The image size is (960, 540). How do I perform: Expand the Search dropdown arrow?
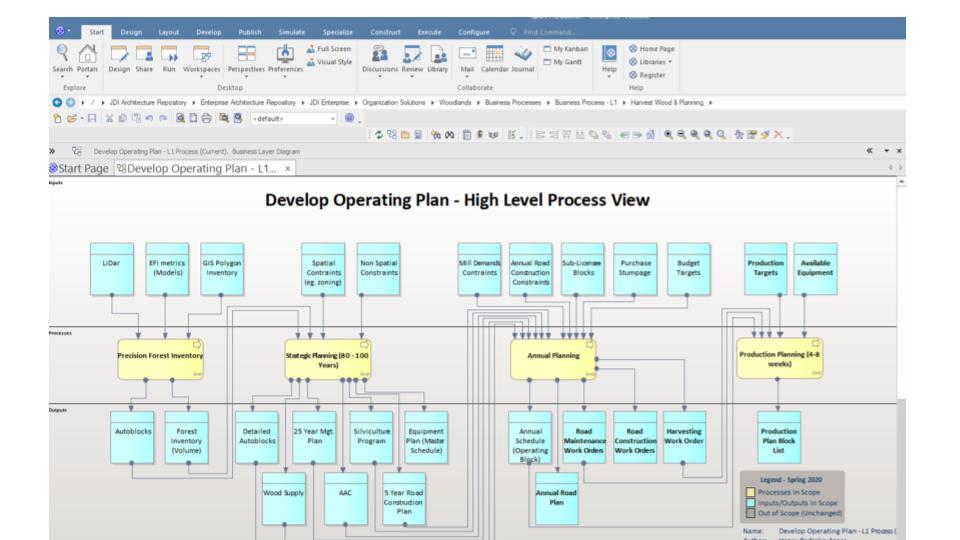62,77
